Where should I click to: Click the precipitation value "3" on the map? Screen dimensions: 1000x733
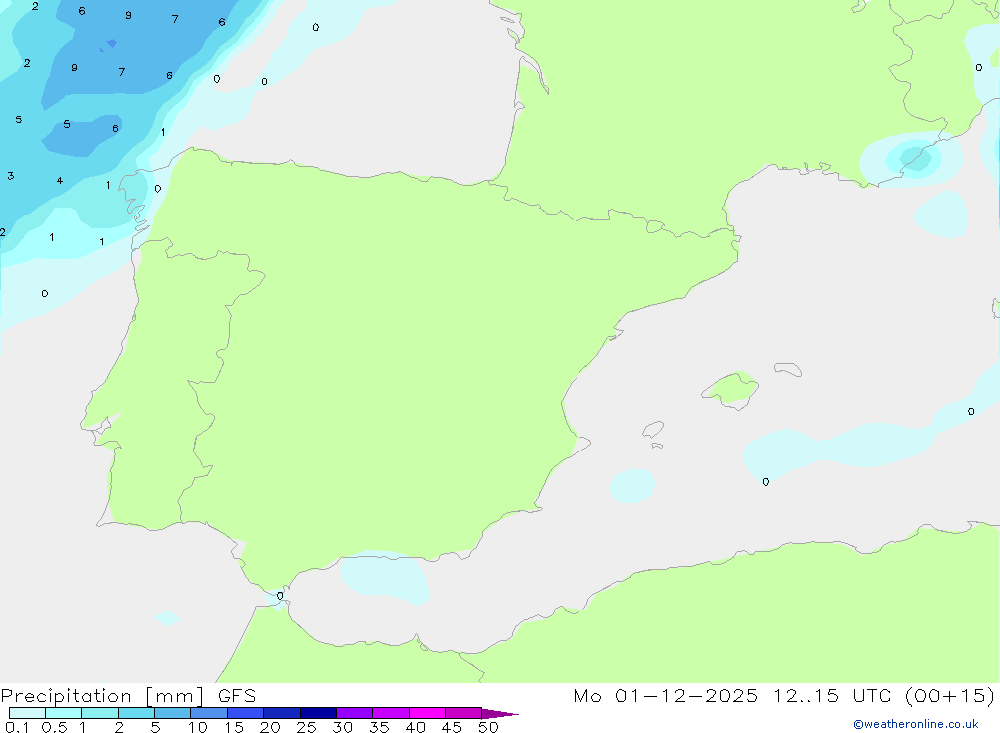pyautogui.click(x=11, y=175)
